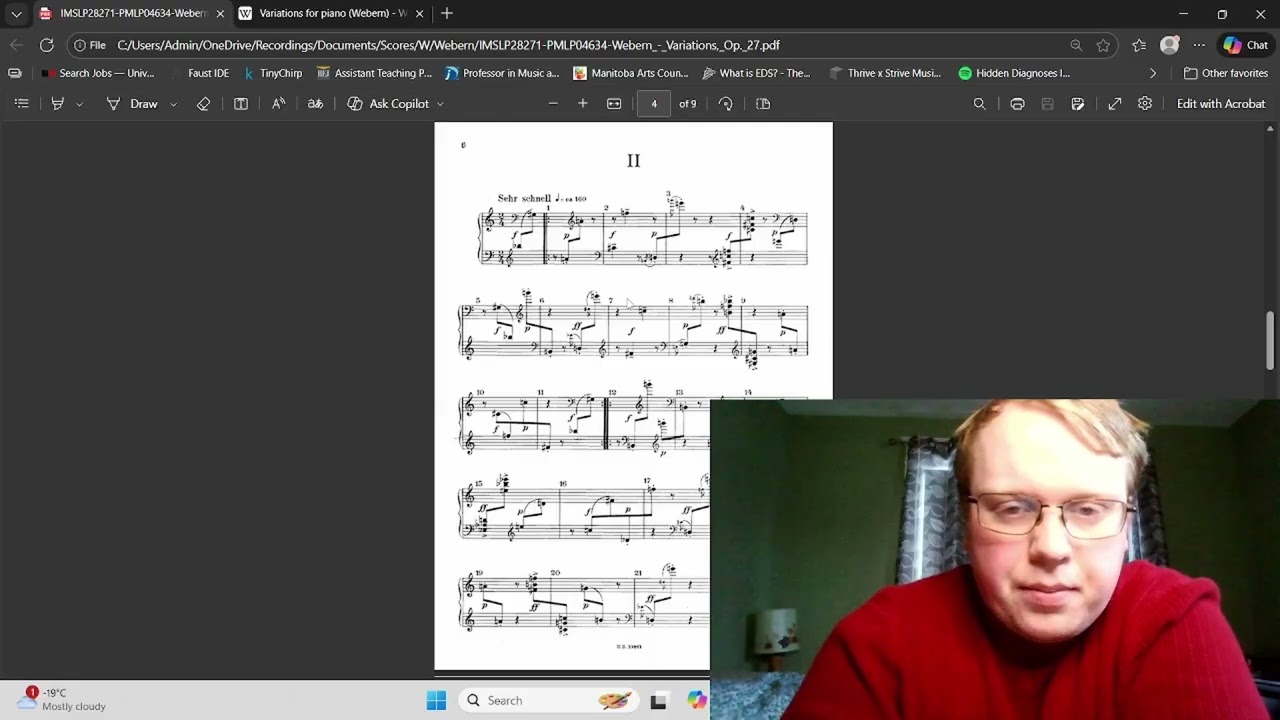The width and height of the screenshot is (1280, 720).
Task: Click the music score page II
Action: click(633, 396)
